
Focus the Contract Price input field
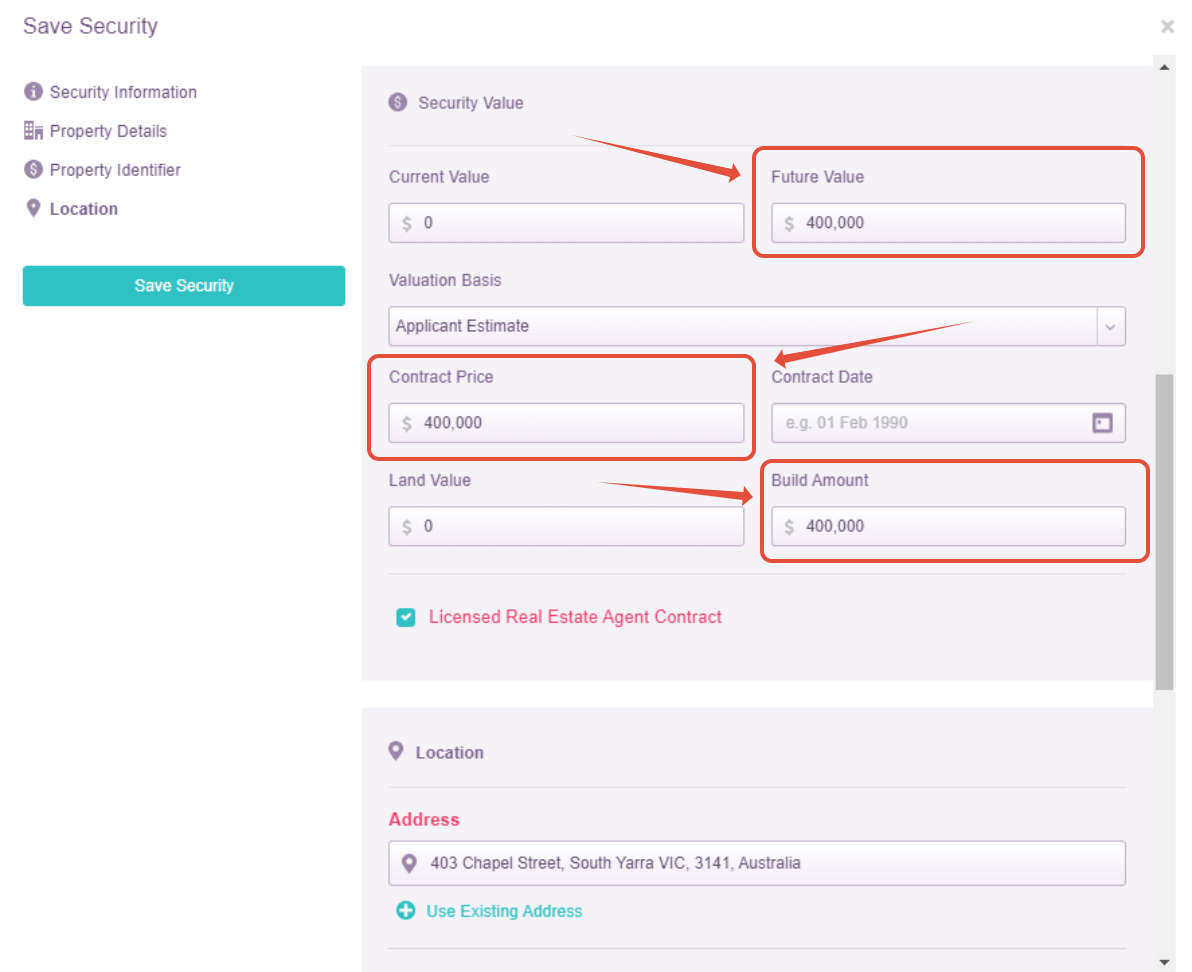(578, 423)
